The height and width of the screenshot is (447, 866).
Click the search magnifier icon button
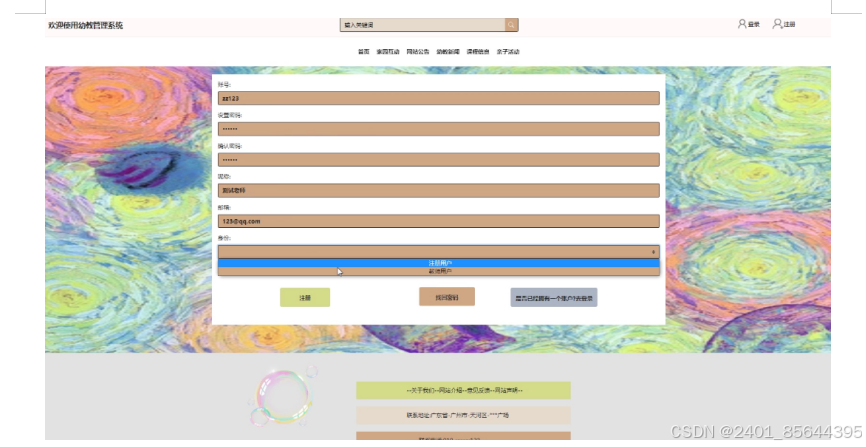point(511,25)
